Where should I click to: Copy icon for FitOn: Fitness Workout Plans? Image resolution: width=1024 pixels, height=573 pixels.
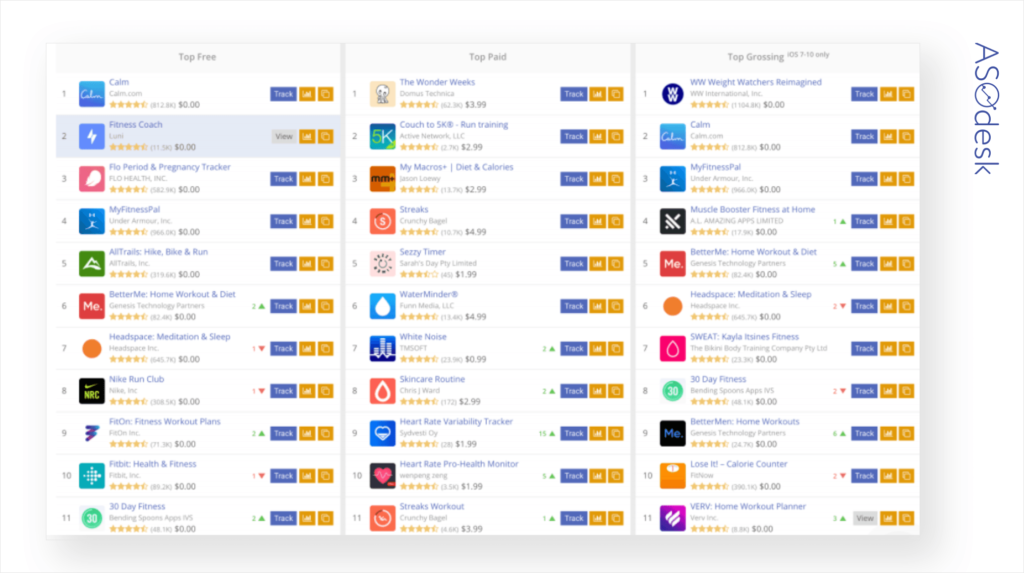coord(325,434)
